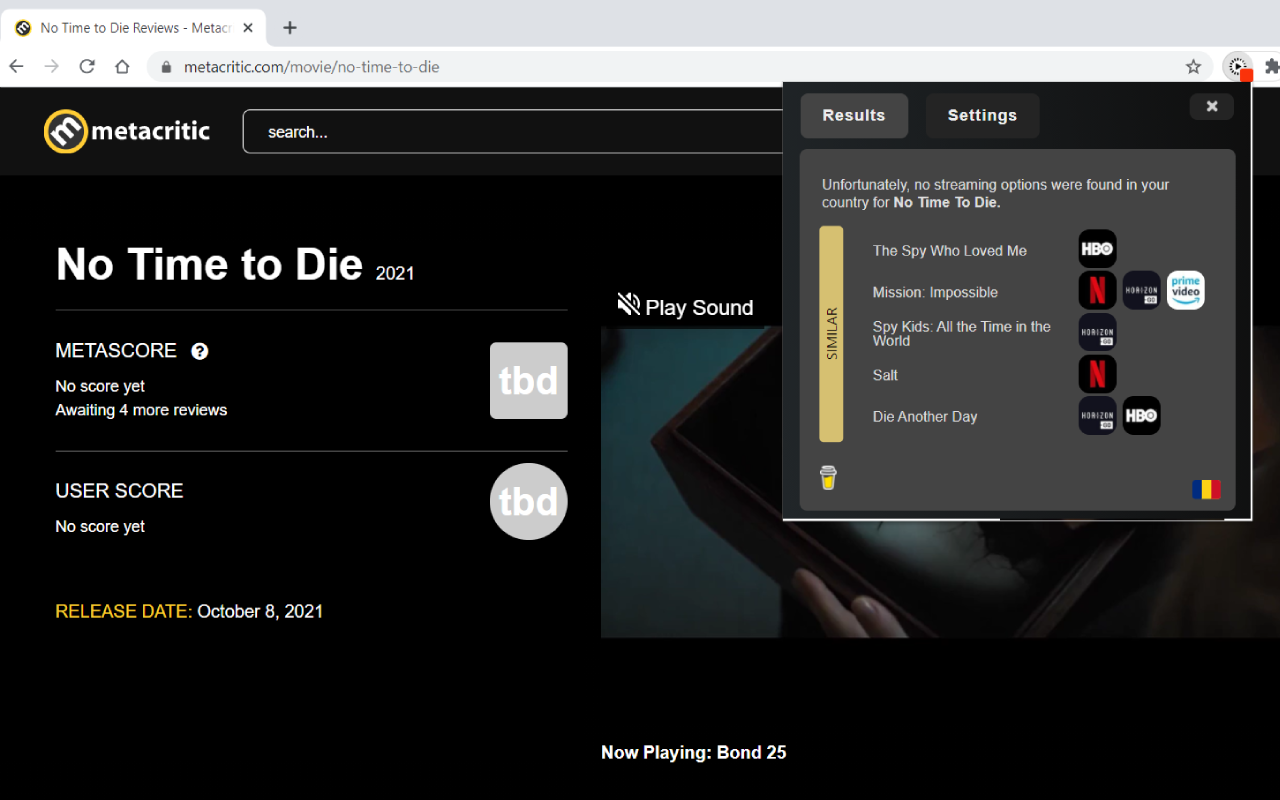This screenshot has width=1280, height=800.
Task: Click Spy Kids: All the Time in the World
Action: coord(962,334)
